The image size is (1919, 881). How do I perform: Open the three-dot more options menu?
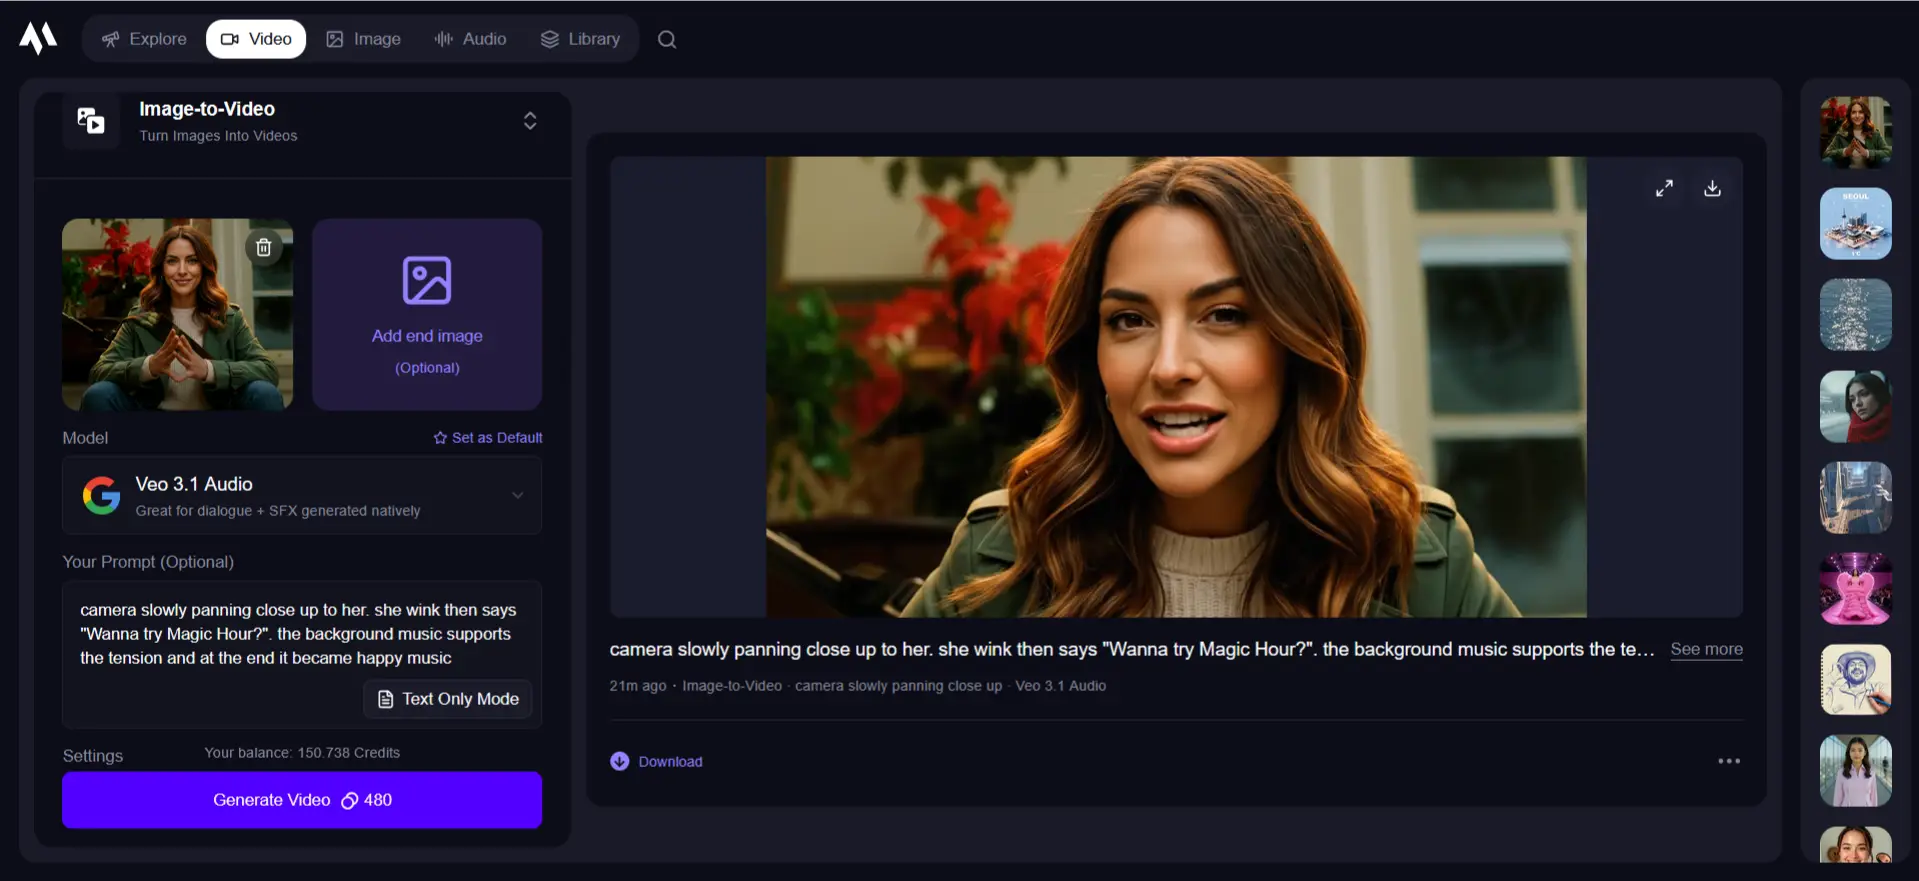[1728, 761]
